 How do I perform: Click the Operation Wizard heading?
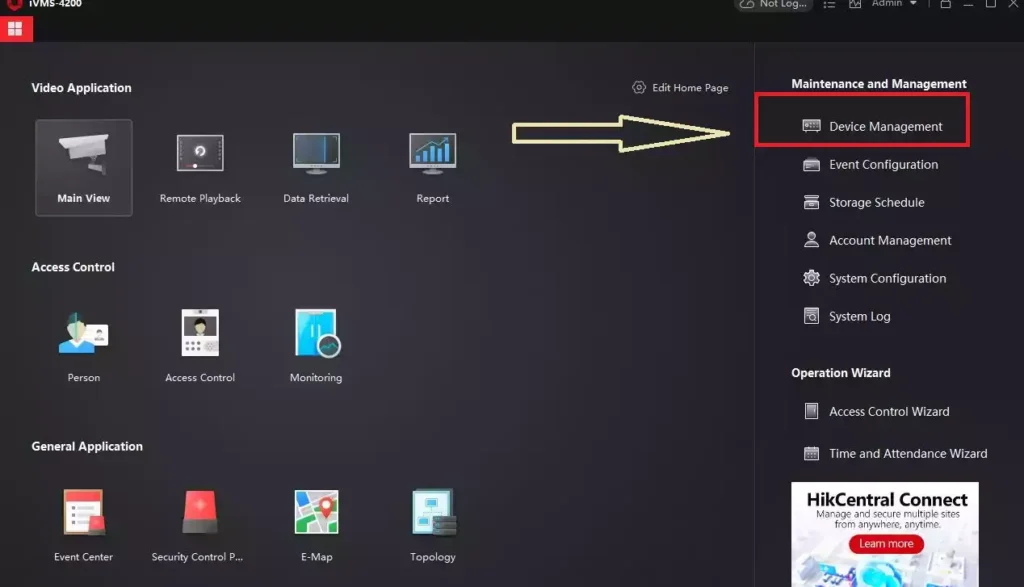click(840, 373)
